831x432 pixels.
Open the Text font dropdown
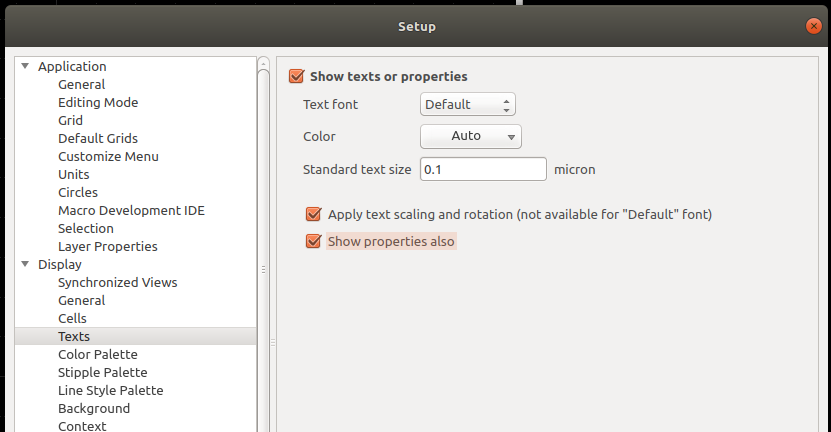click(x=467, y=104)
